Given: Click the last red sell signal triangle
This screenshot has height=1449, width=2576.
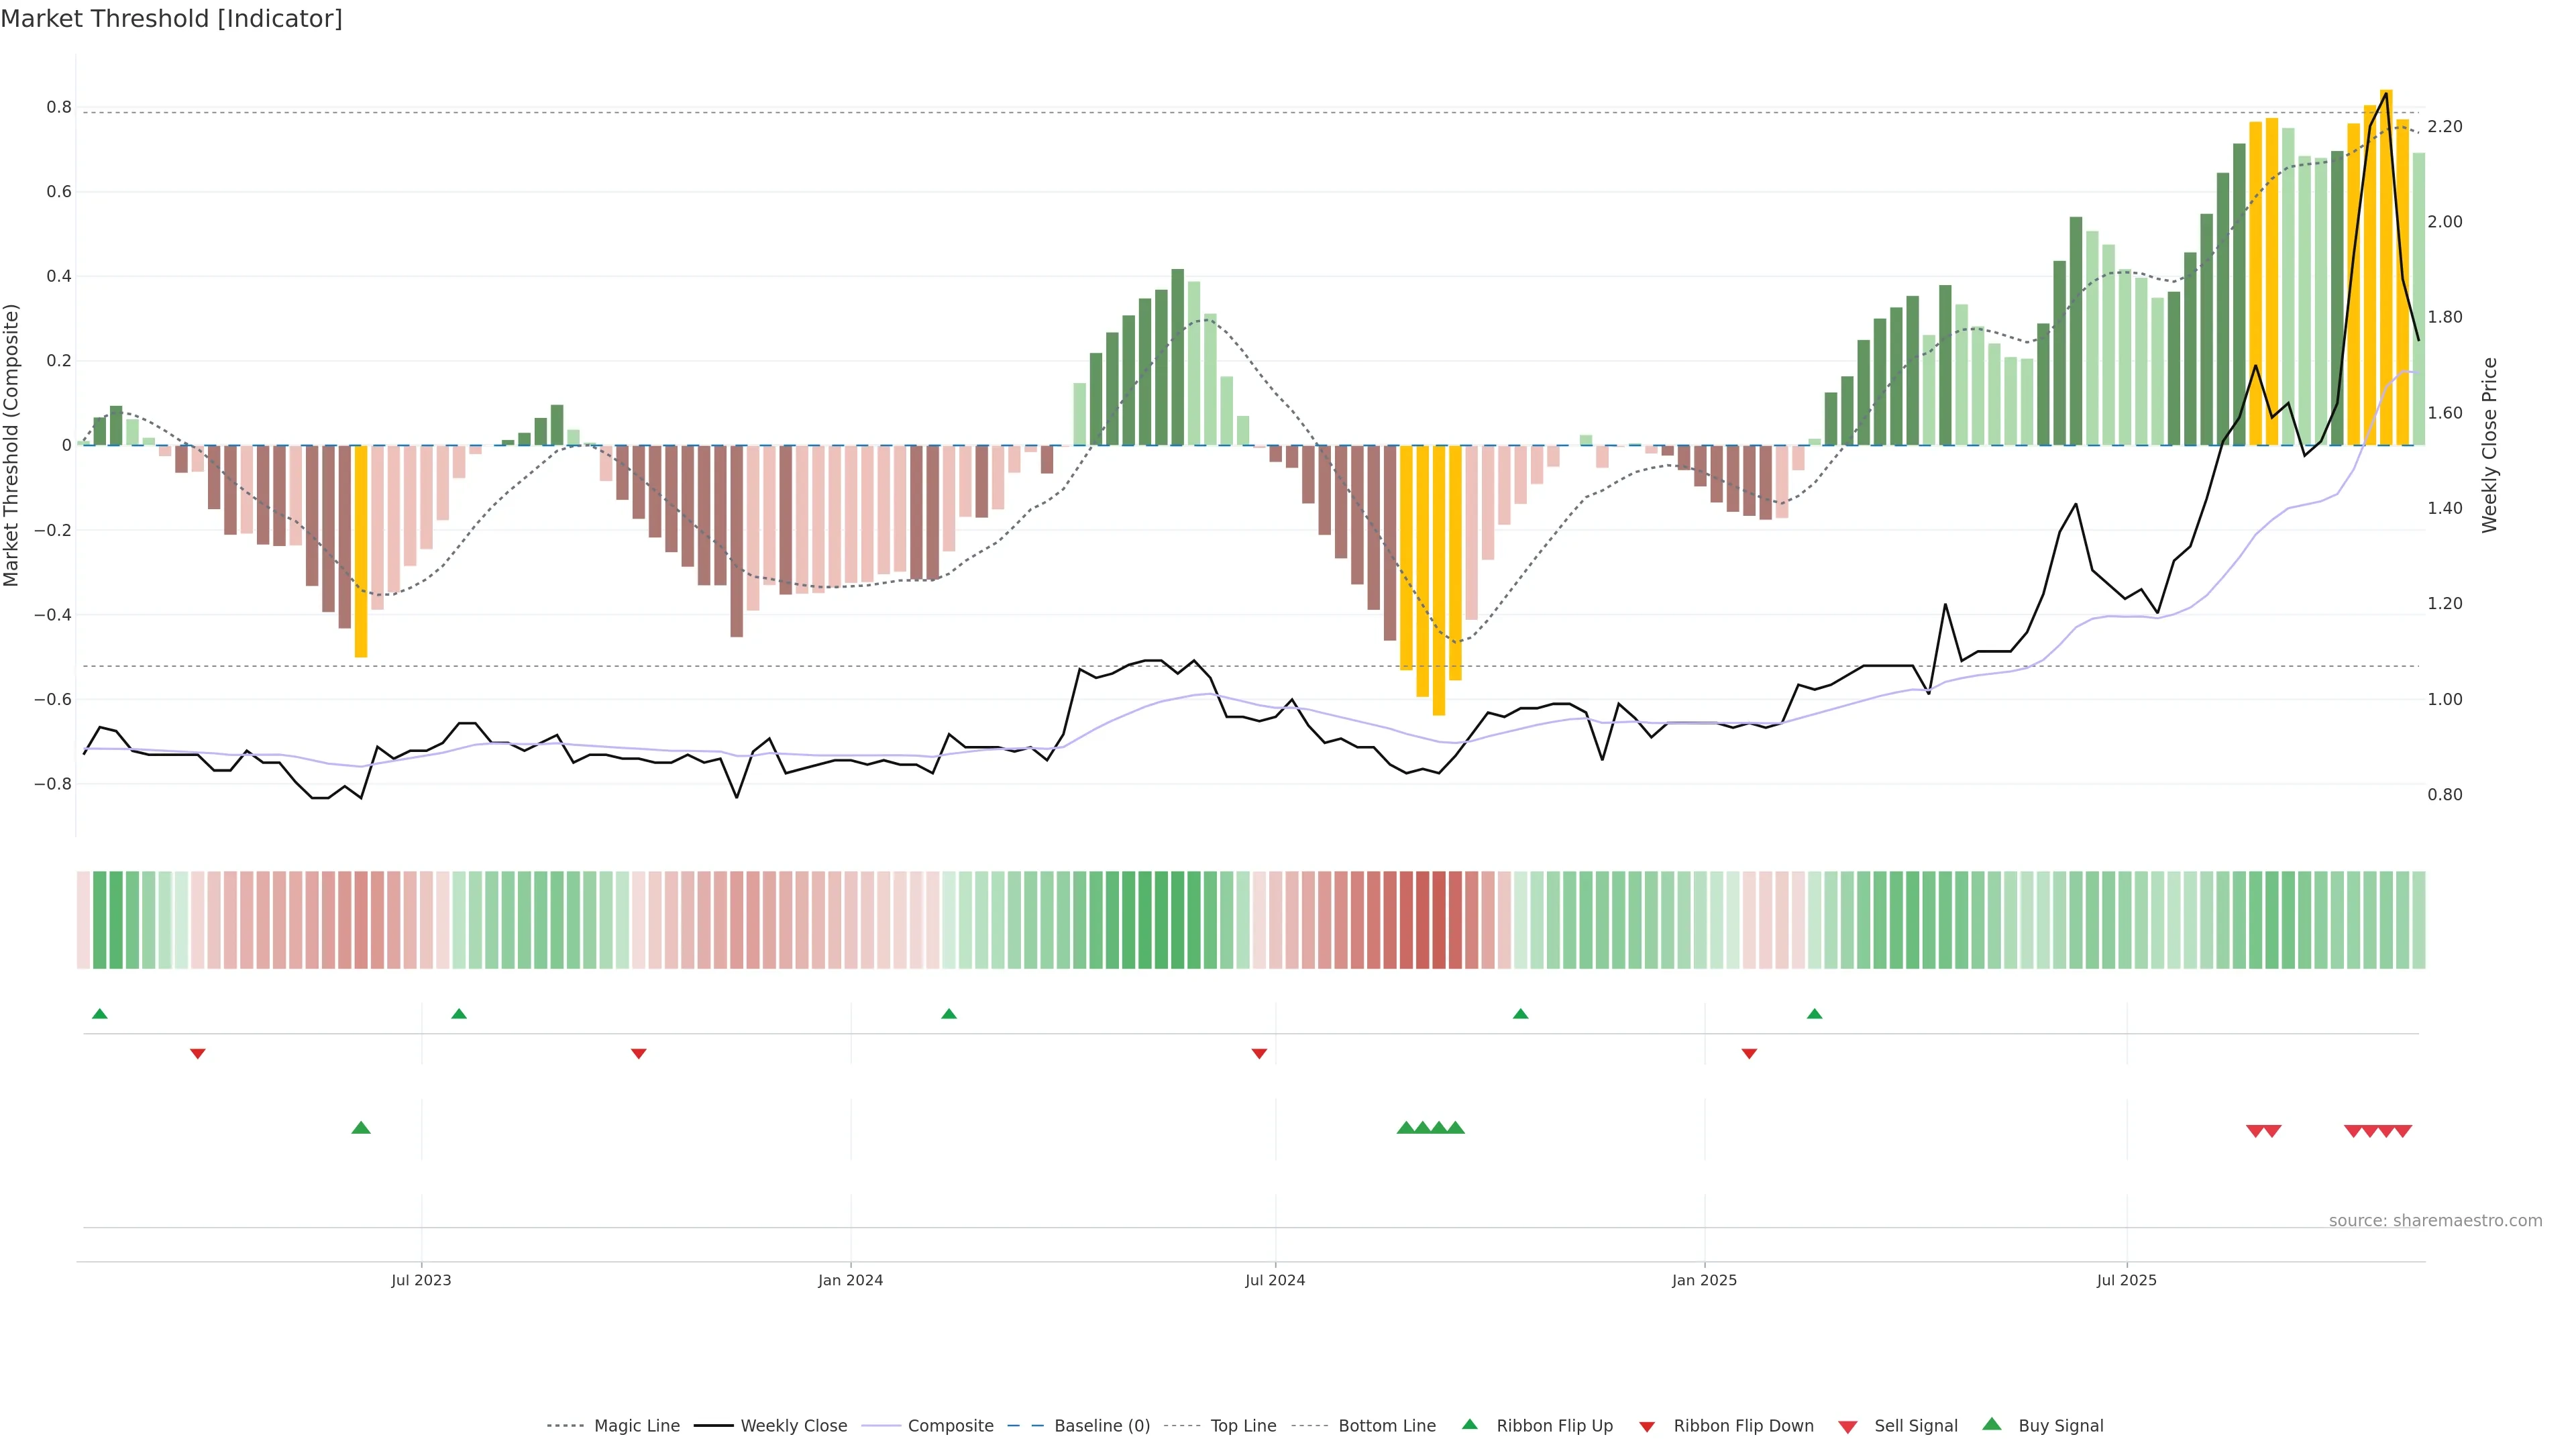Looking at the screenshot, I should click(x=2402, y=1131).
